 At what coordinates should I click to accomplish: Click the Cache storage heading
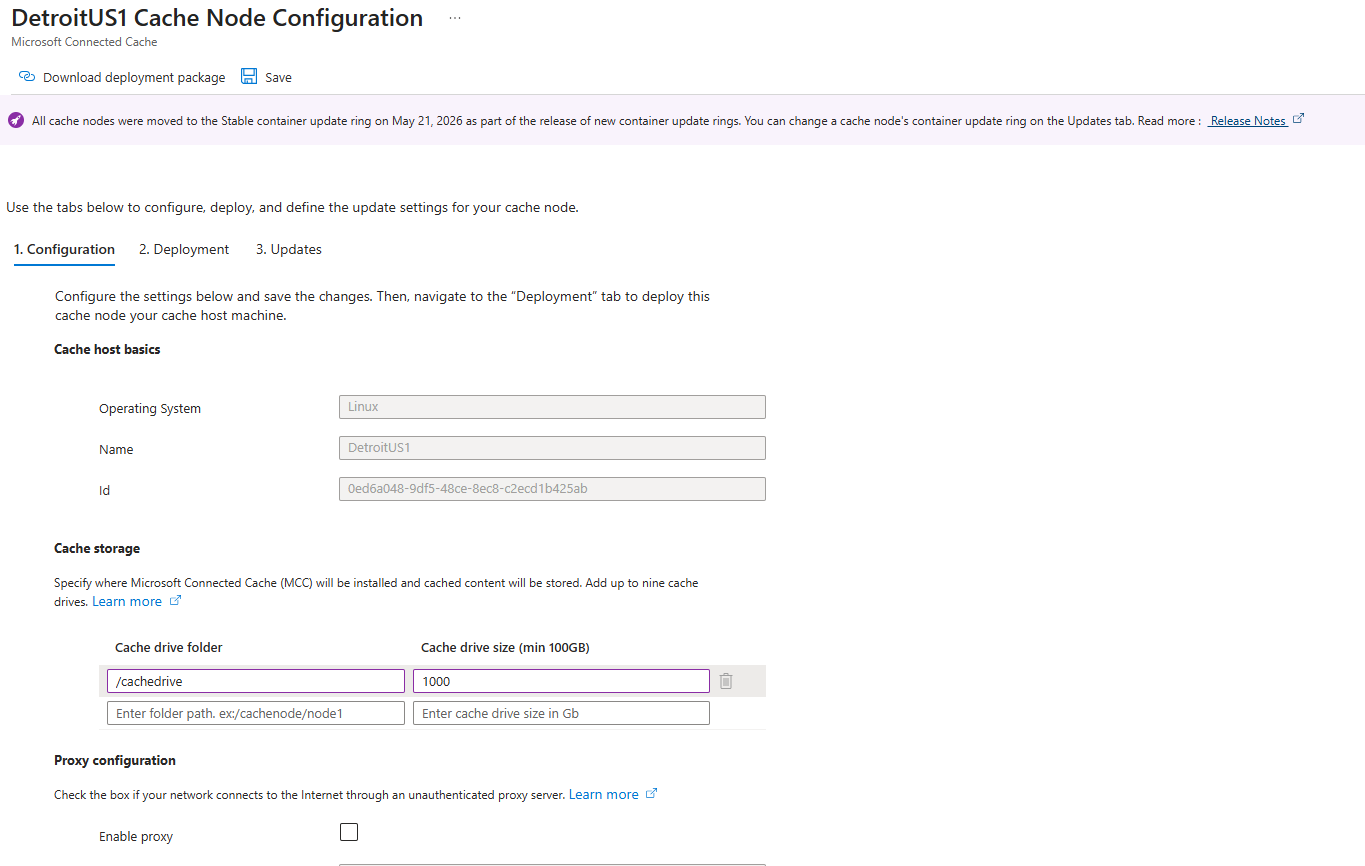coord(97,548)
